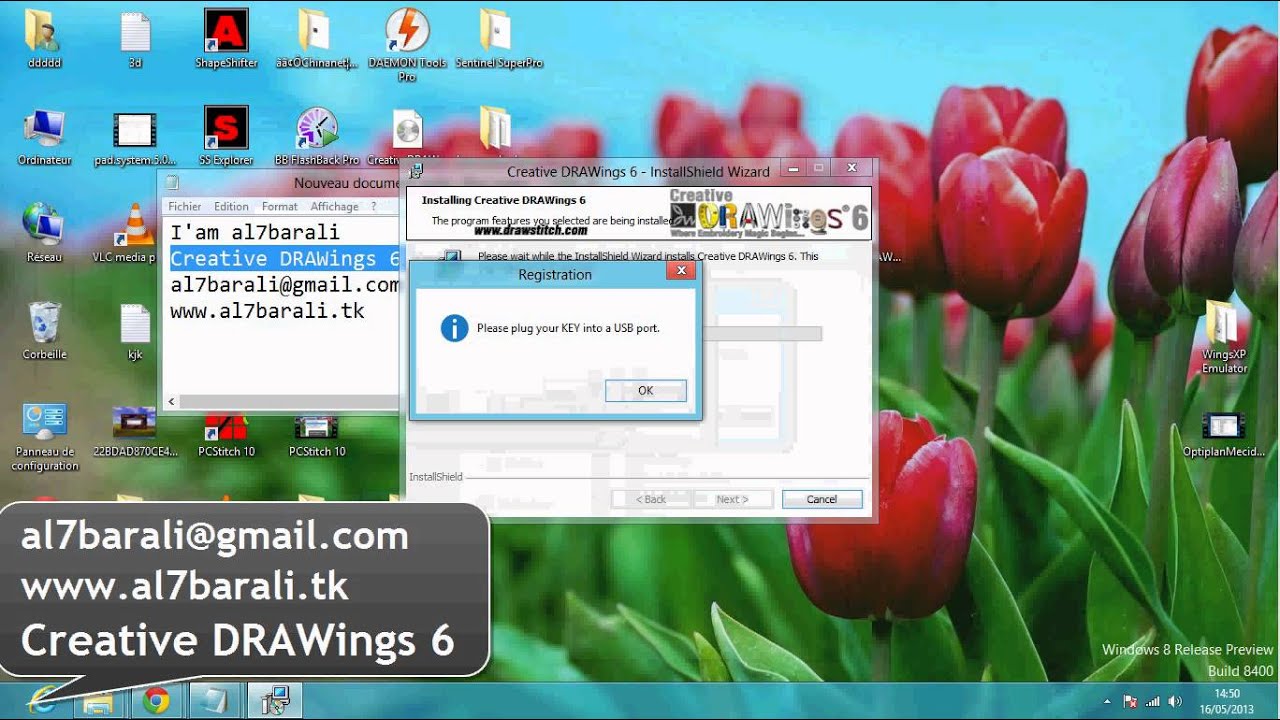Click OK in the Registration dialog
The image size is (1280, 720).
click(x=646, y=391)
